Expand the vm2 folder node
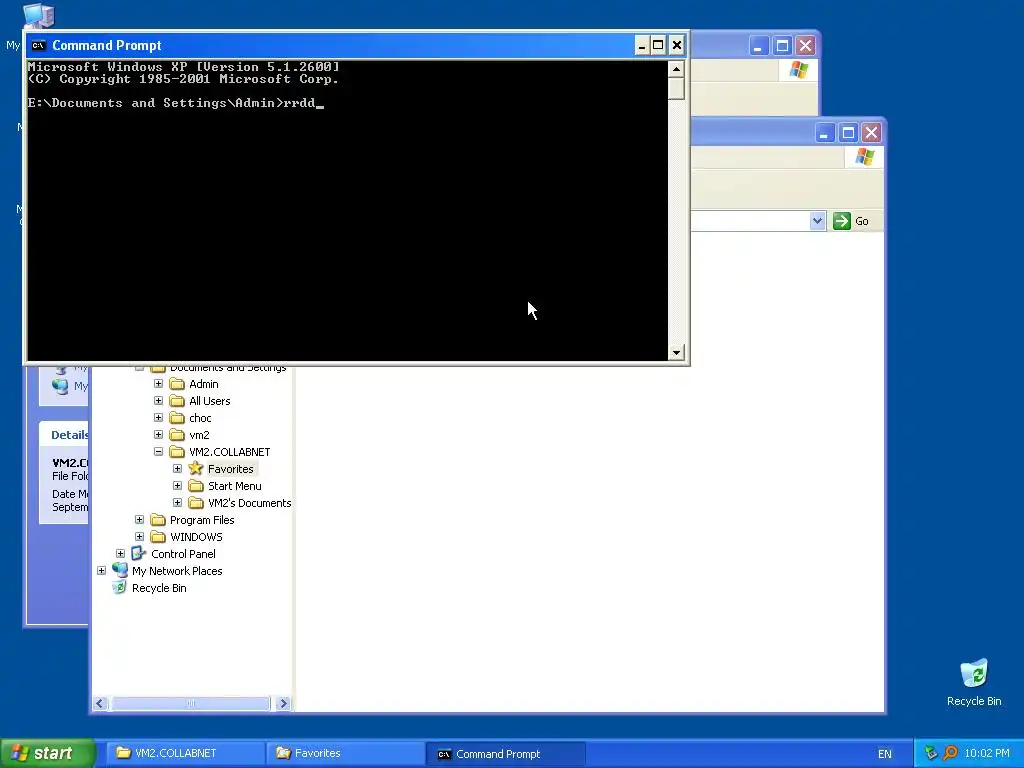1024x768 pixels. 158,434
